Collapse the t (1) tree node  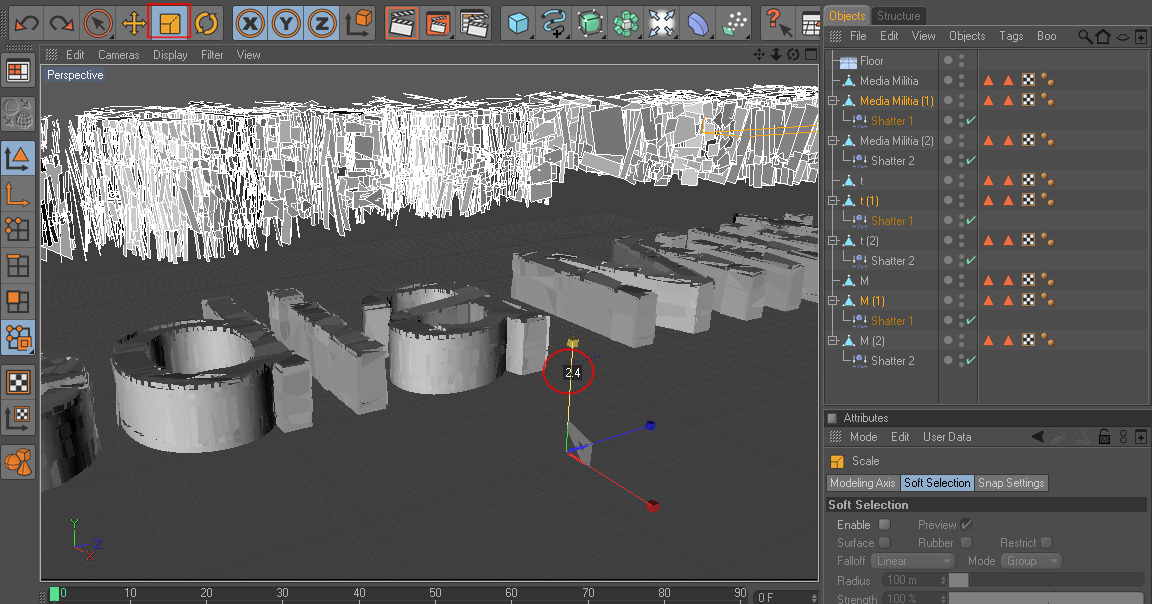[x=833, y=201]
